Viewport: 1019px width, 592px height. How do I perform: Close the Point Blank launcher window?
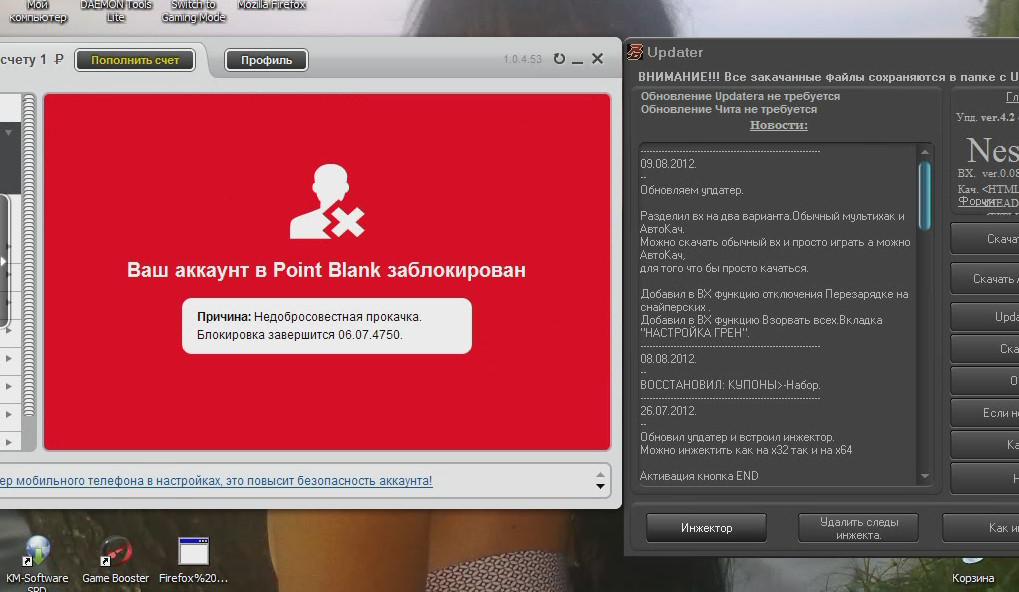(x=597, y=58)
